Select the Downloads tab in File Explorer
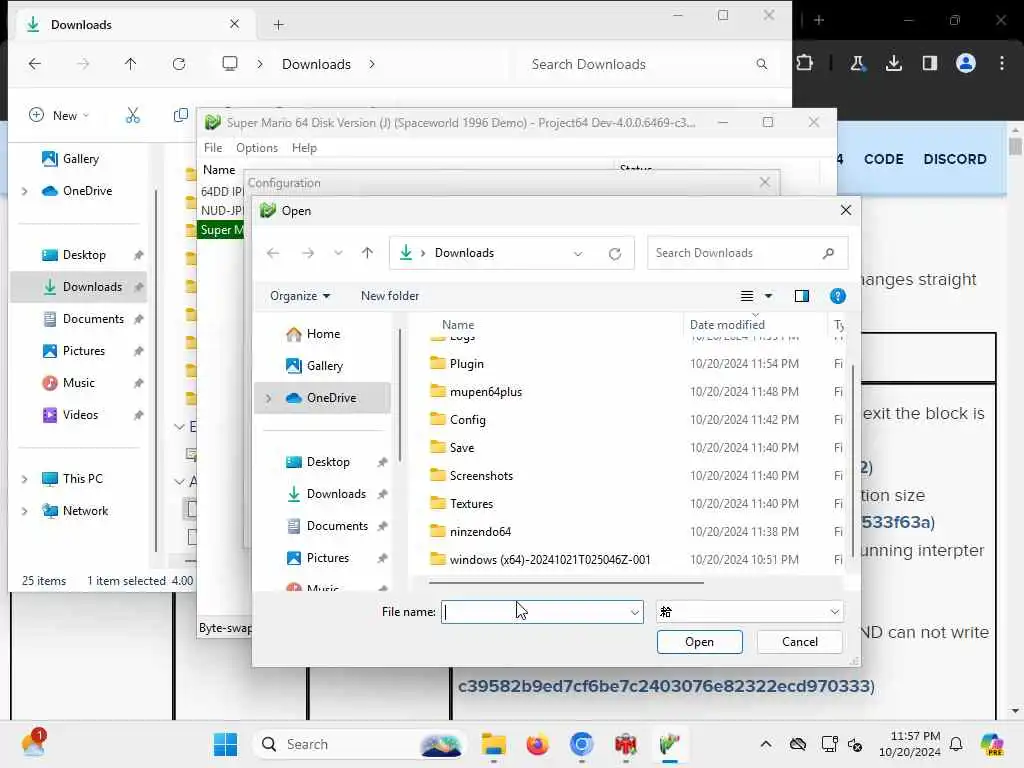1024x768 pixels. (x=133, y=25)
